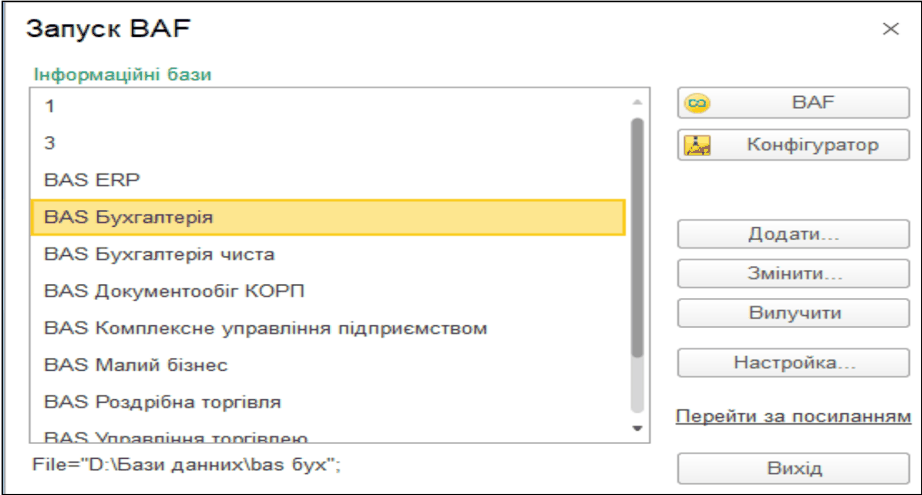Screen dimensions: 922x495
Task: Follow the Перейти за посиланням link
Action: [x=793, y=416]
